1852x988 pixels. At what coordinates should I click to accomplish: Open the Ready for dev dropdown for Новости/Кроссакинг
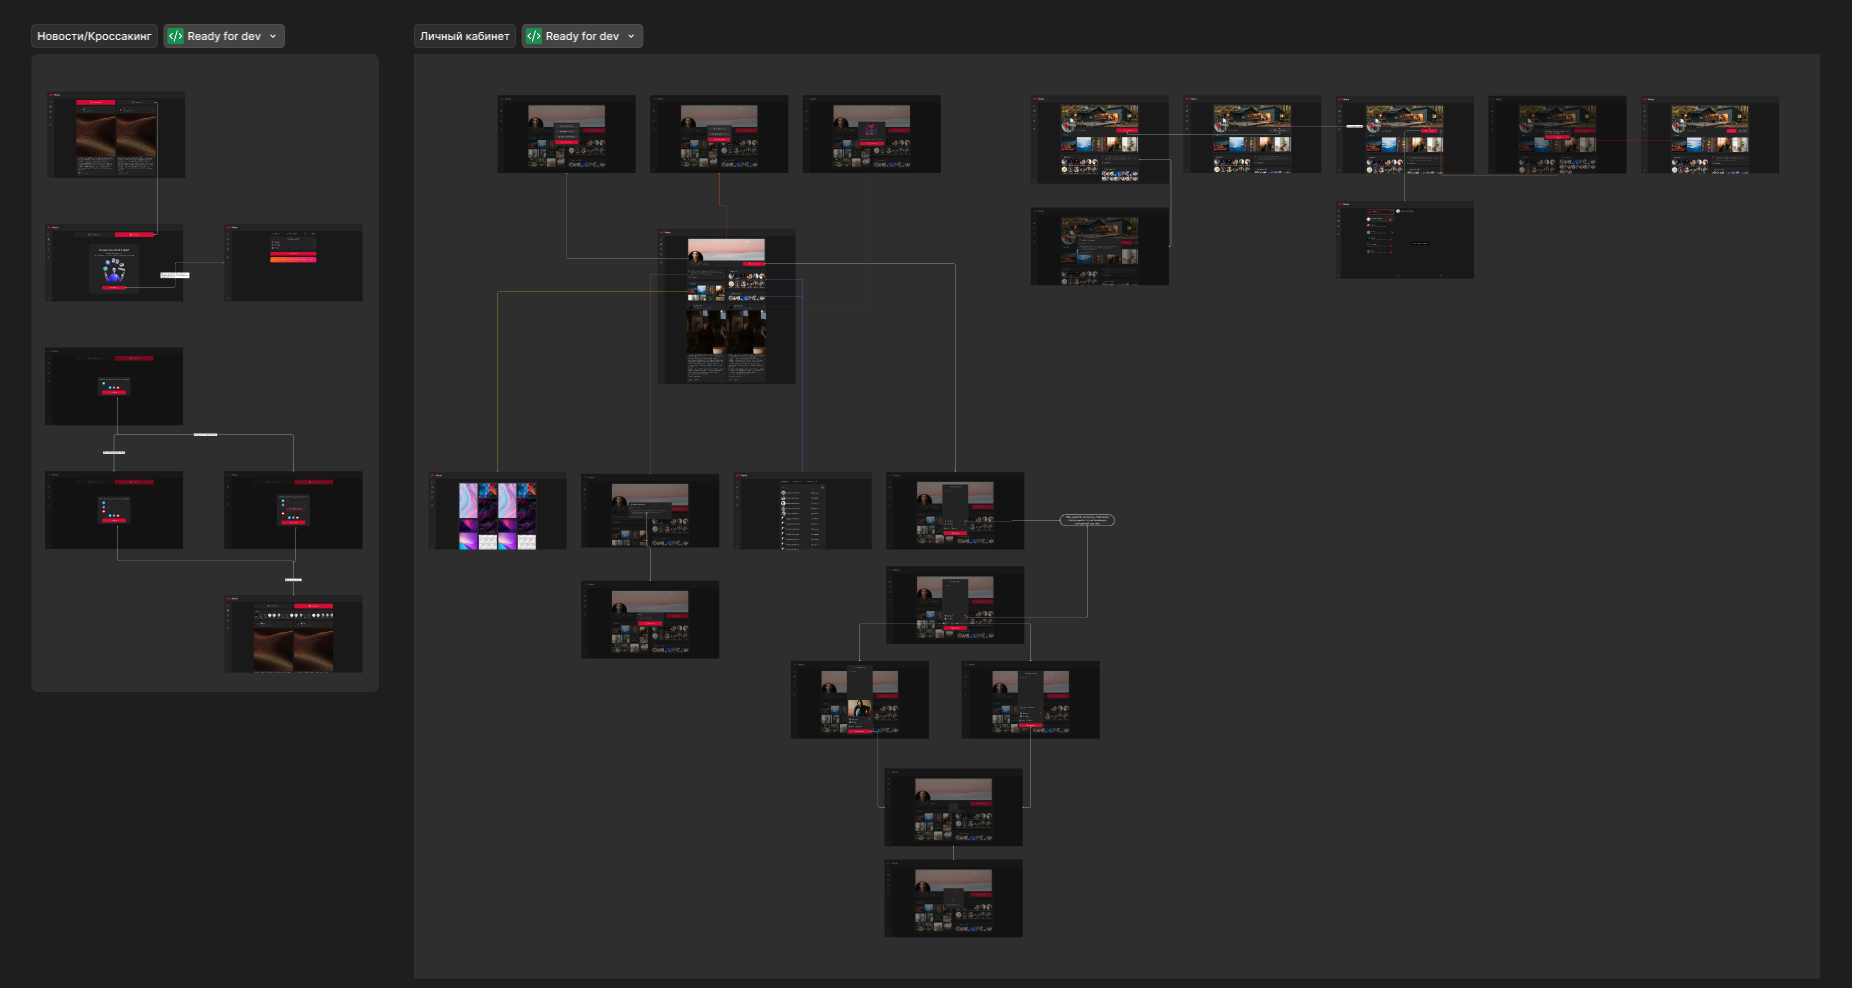[x=273, y=36]
